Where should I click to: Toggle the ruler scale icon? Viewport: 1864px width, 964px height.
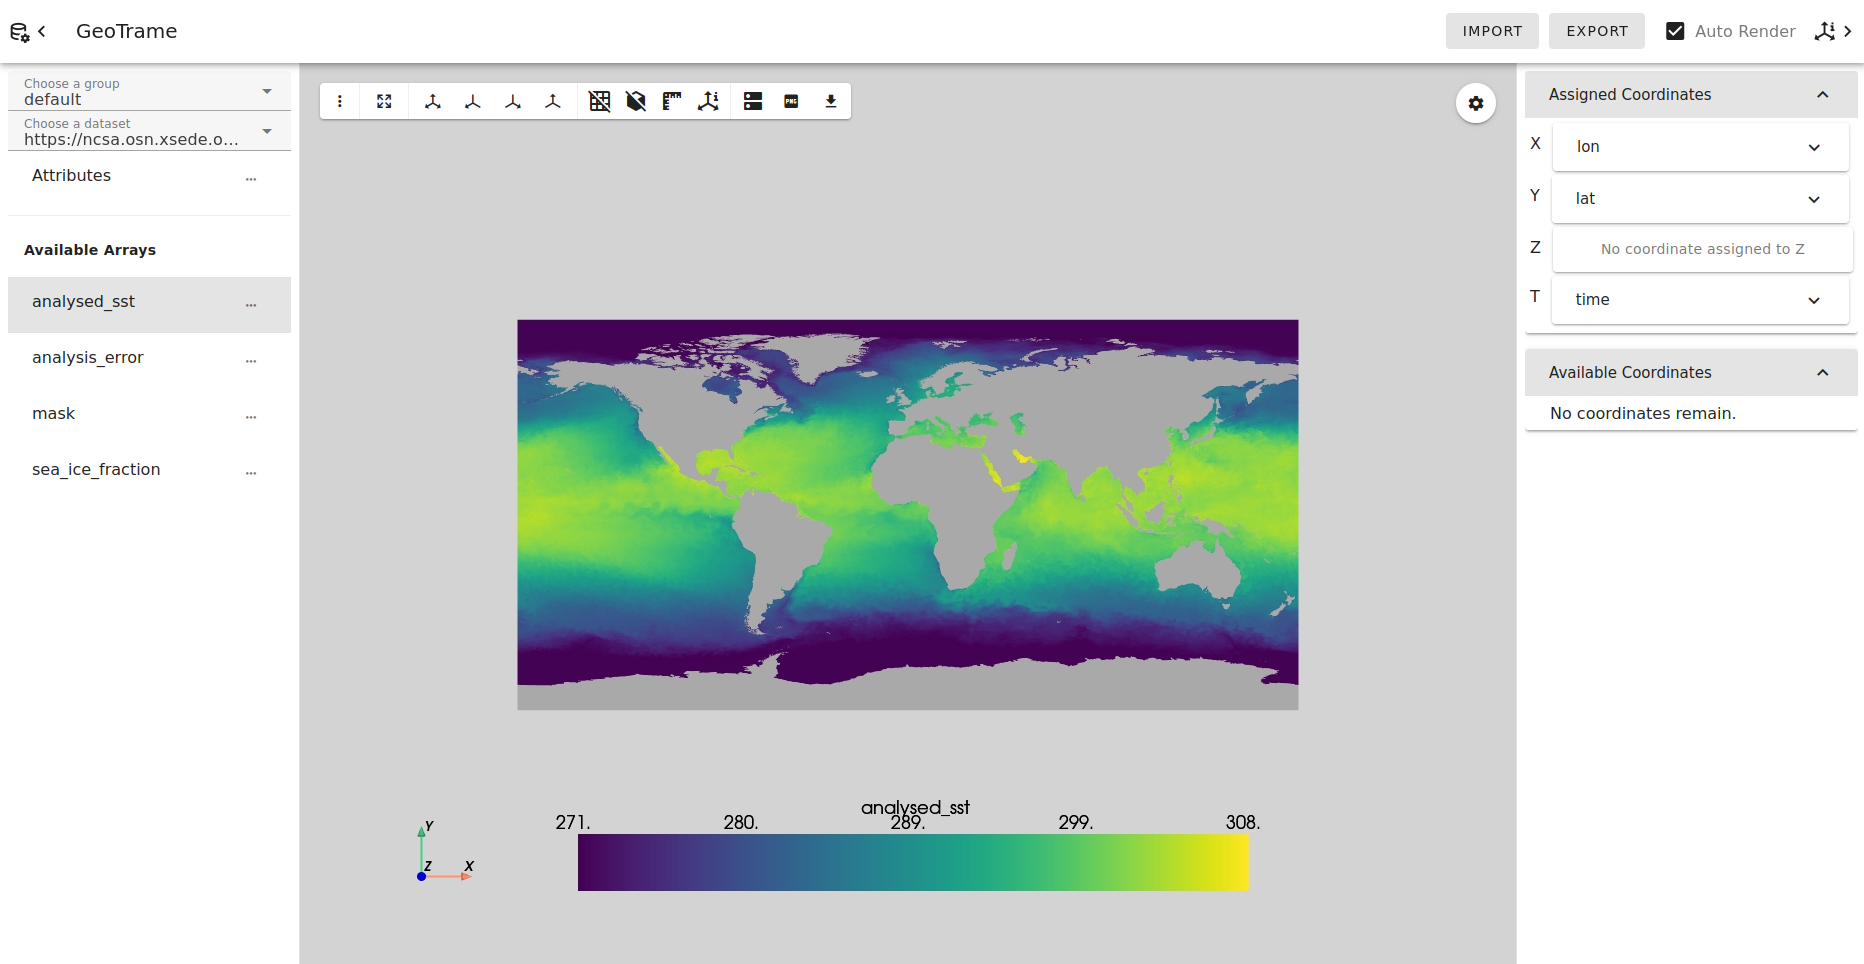672,101
